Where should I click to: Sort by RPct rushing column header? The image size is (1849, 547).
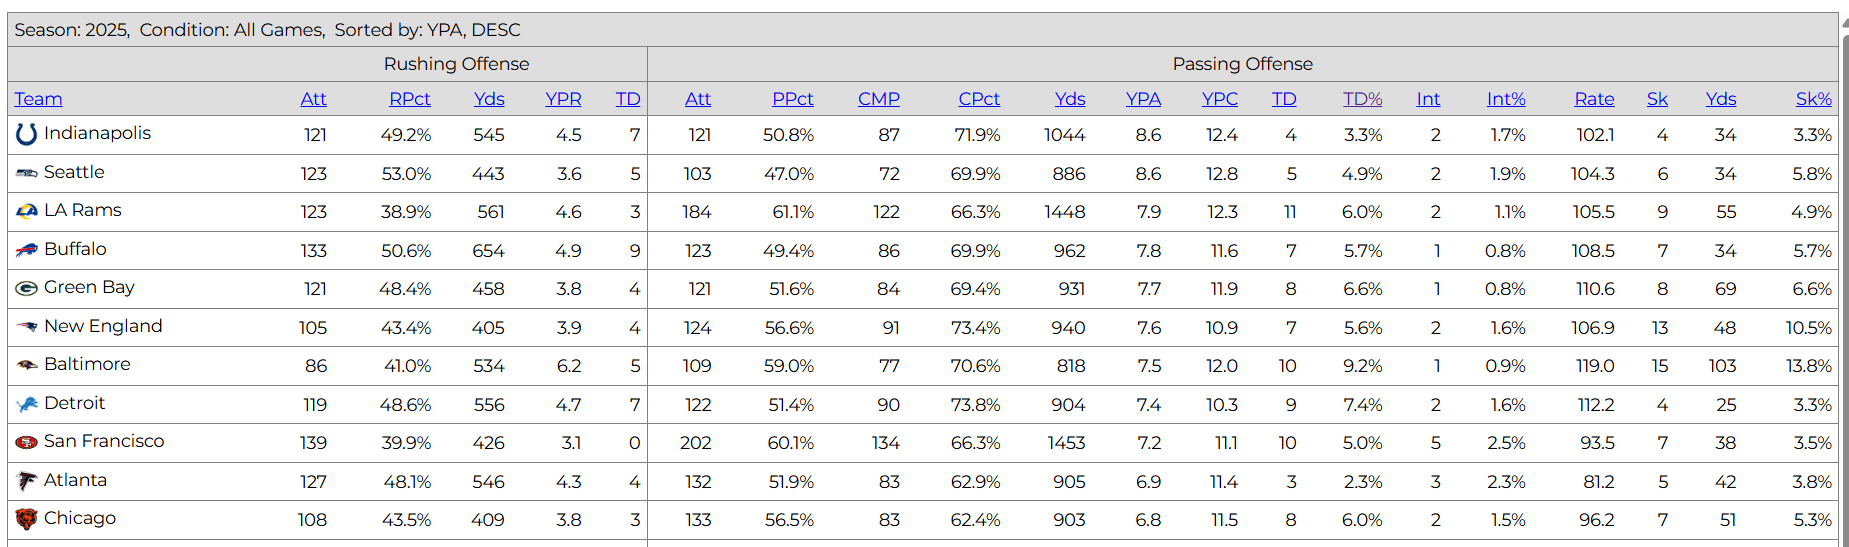coord(409,99)
